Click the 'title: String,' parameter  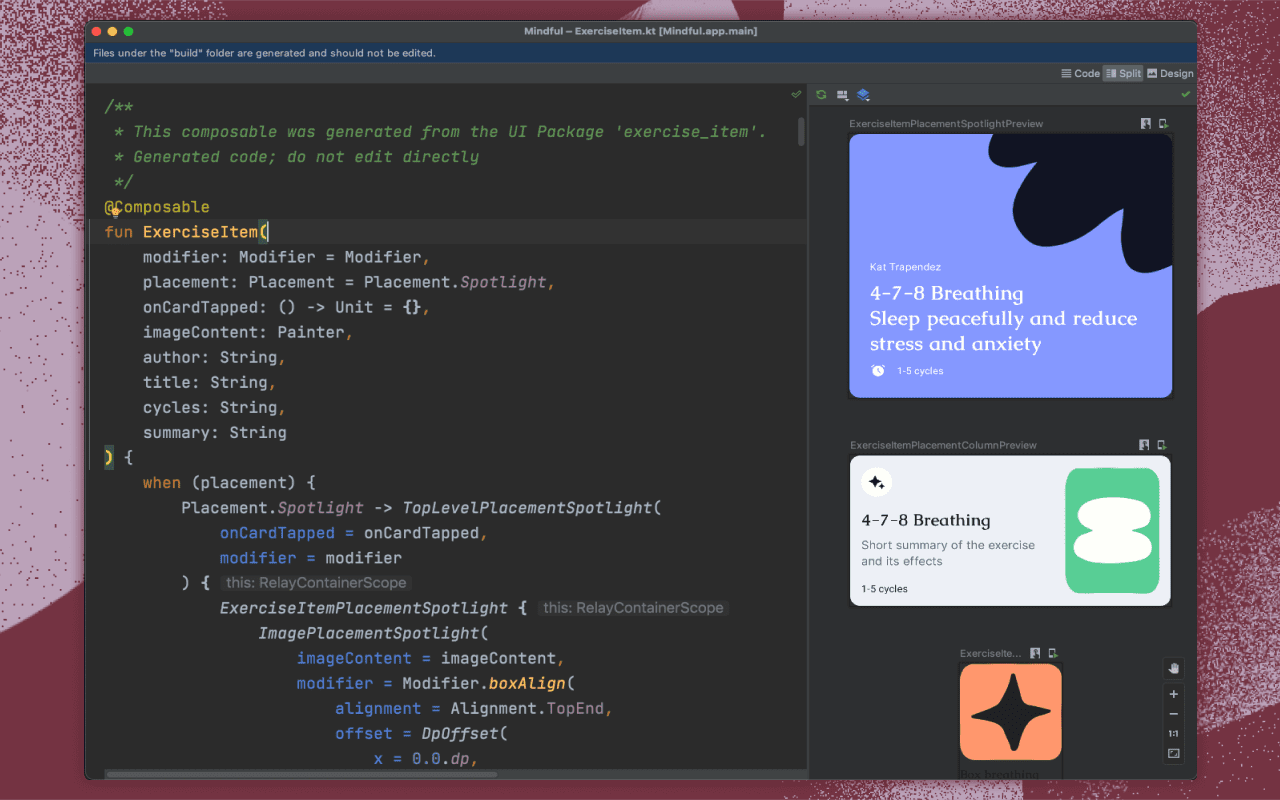(x=210, y=382)
